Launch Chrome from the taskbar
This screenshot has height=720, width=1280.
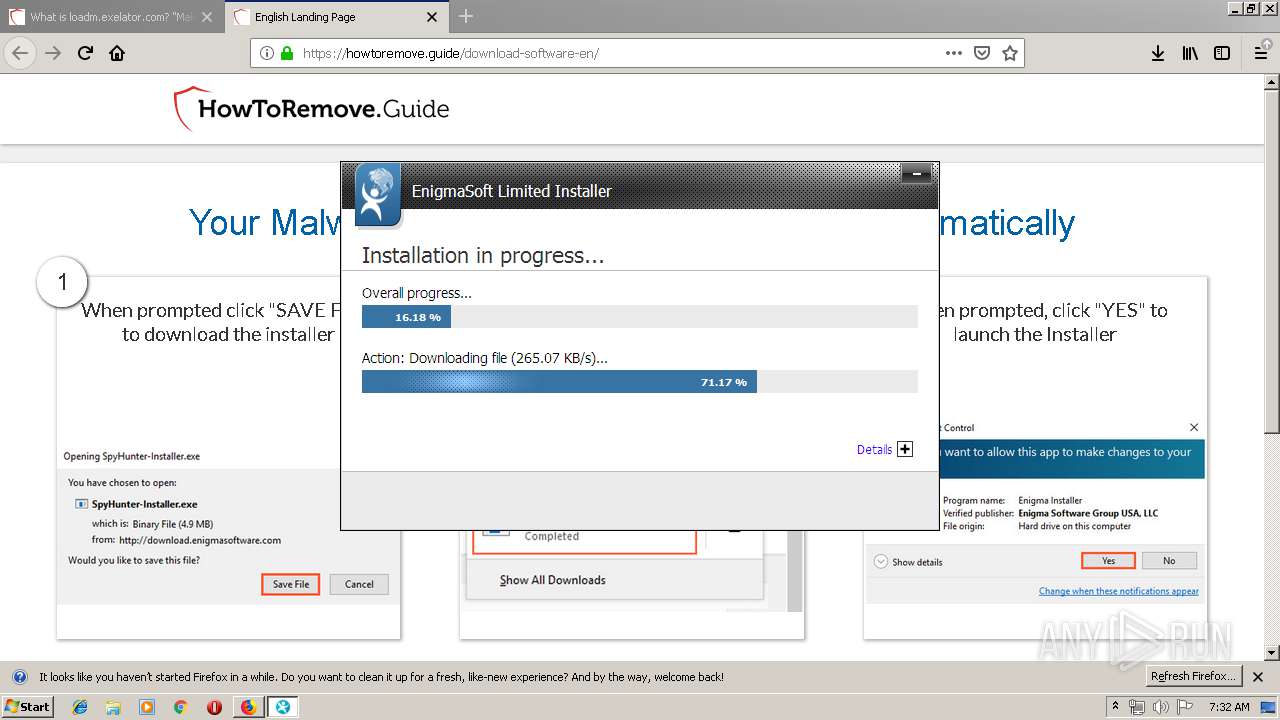click(x=180, y=707)
